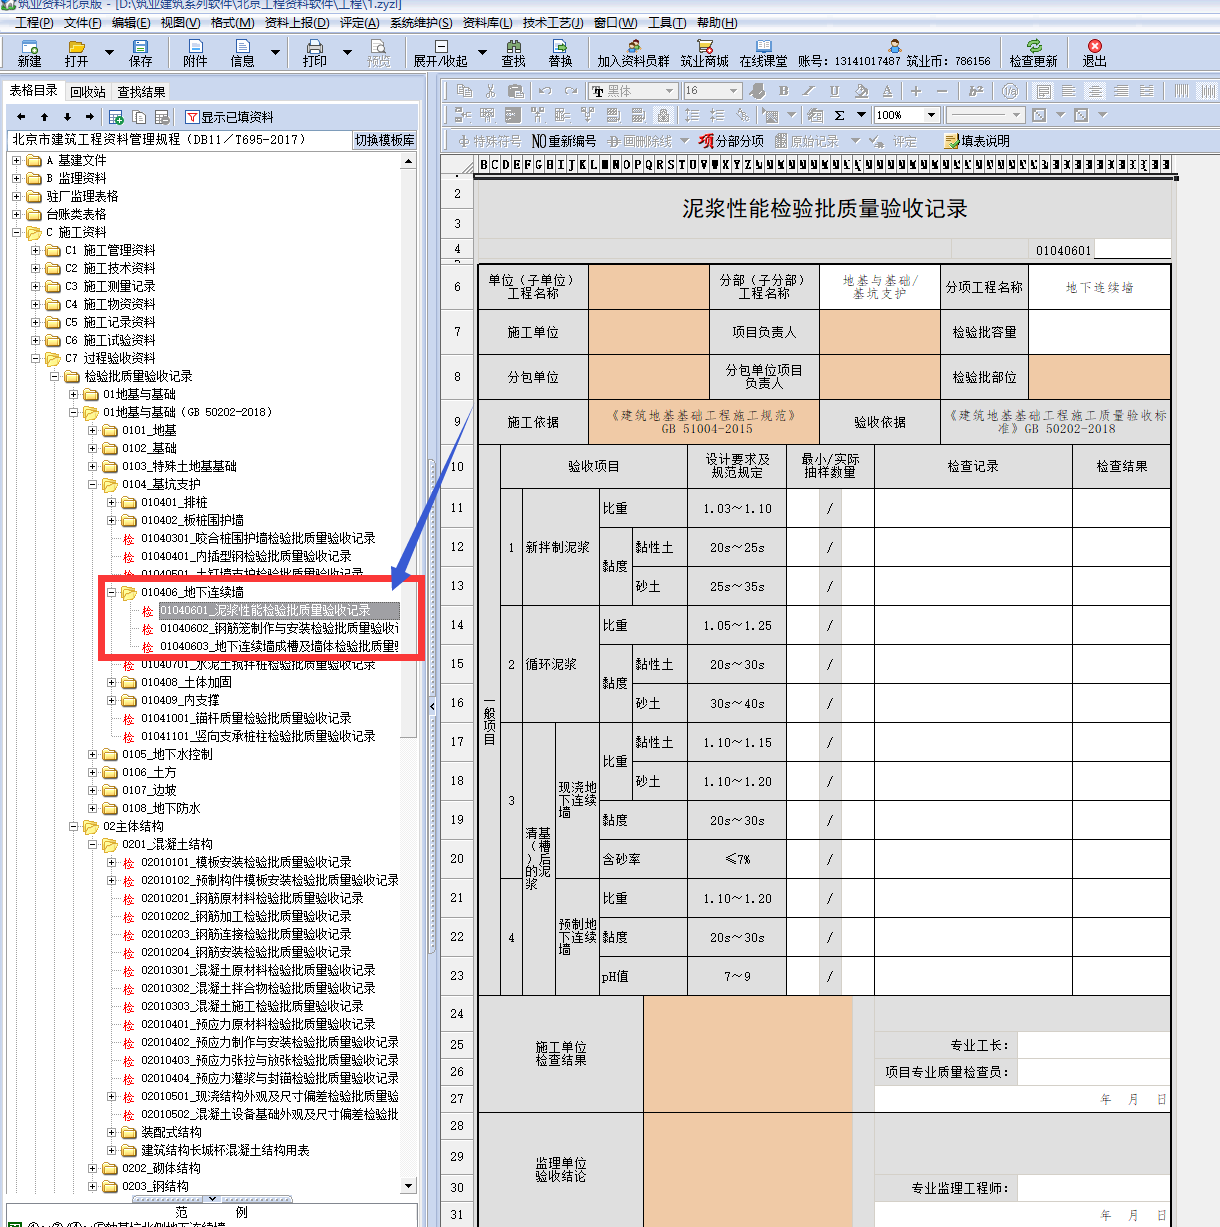
Task: Click the 加入资料员群 group icon
Action: [634, 47]
